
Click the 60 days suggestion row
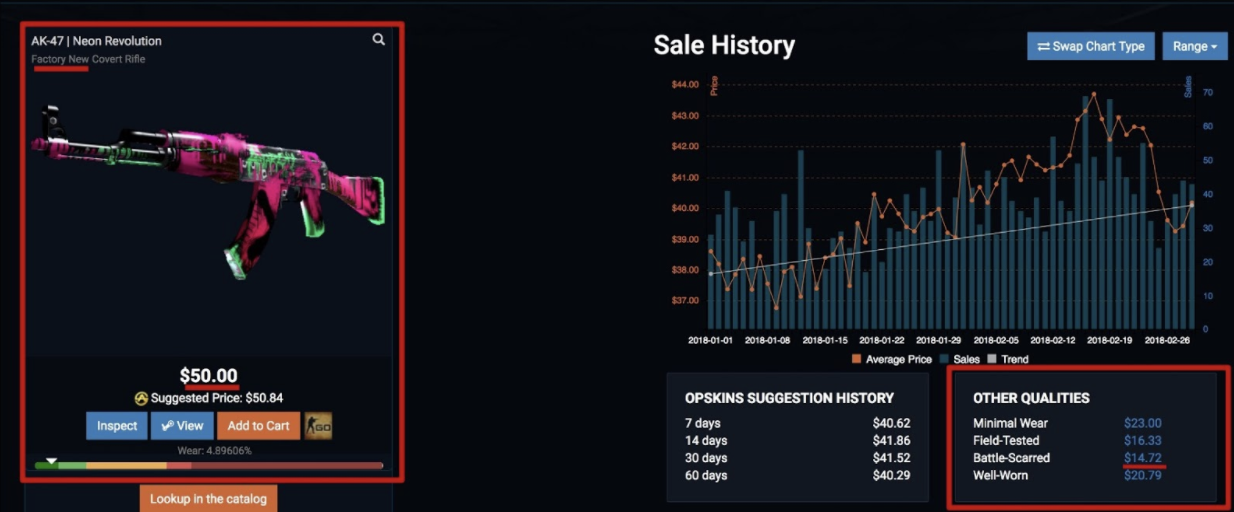(x=797, y=475)
